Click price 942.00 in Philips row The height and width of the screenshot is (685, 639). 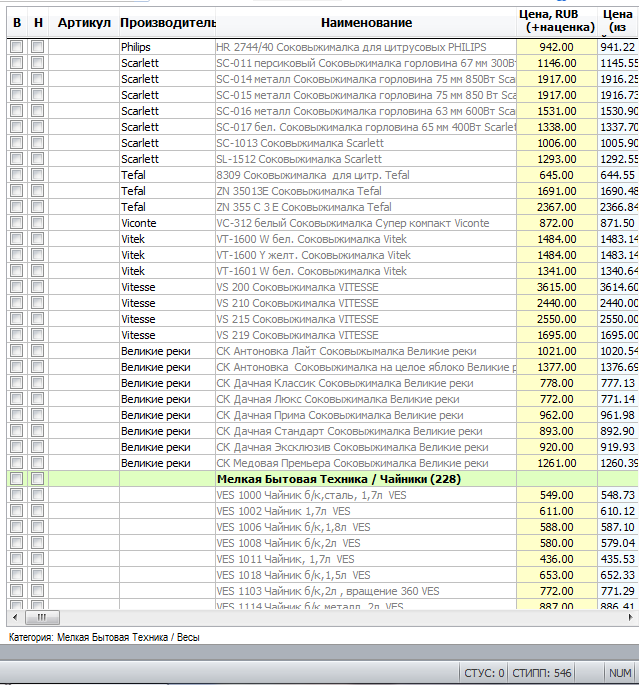pyautogui.click(x=556, y=47)
